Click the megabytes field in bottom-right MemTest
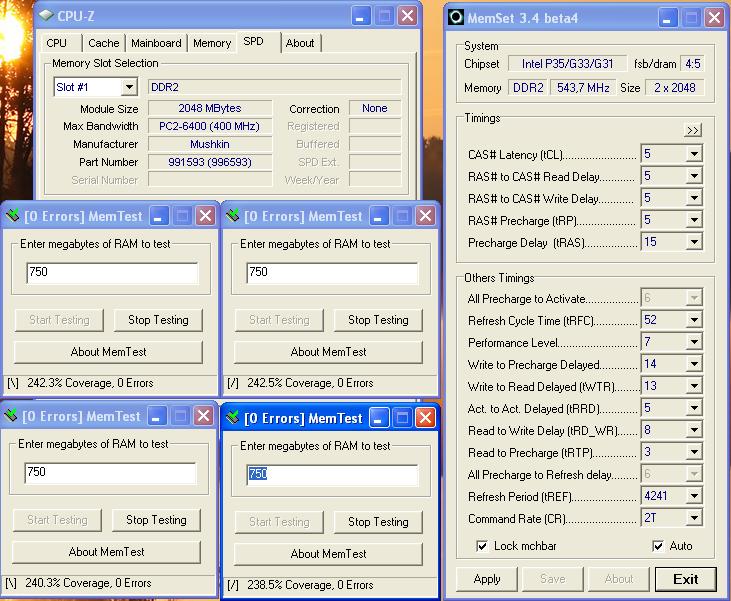 point(332,474)
